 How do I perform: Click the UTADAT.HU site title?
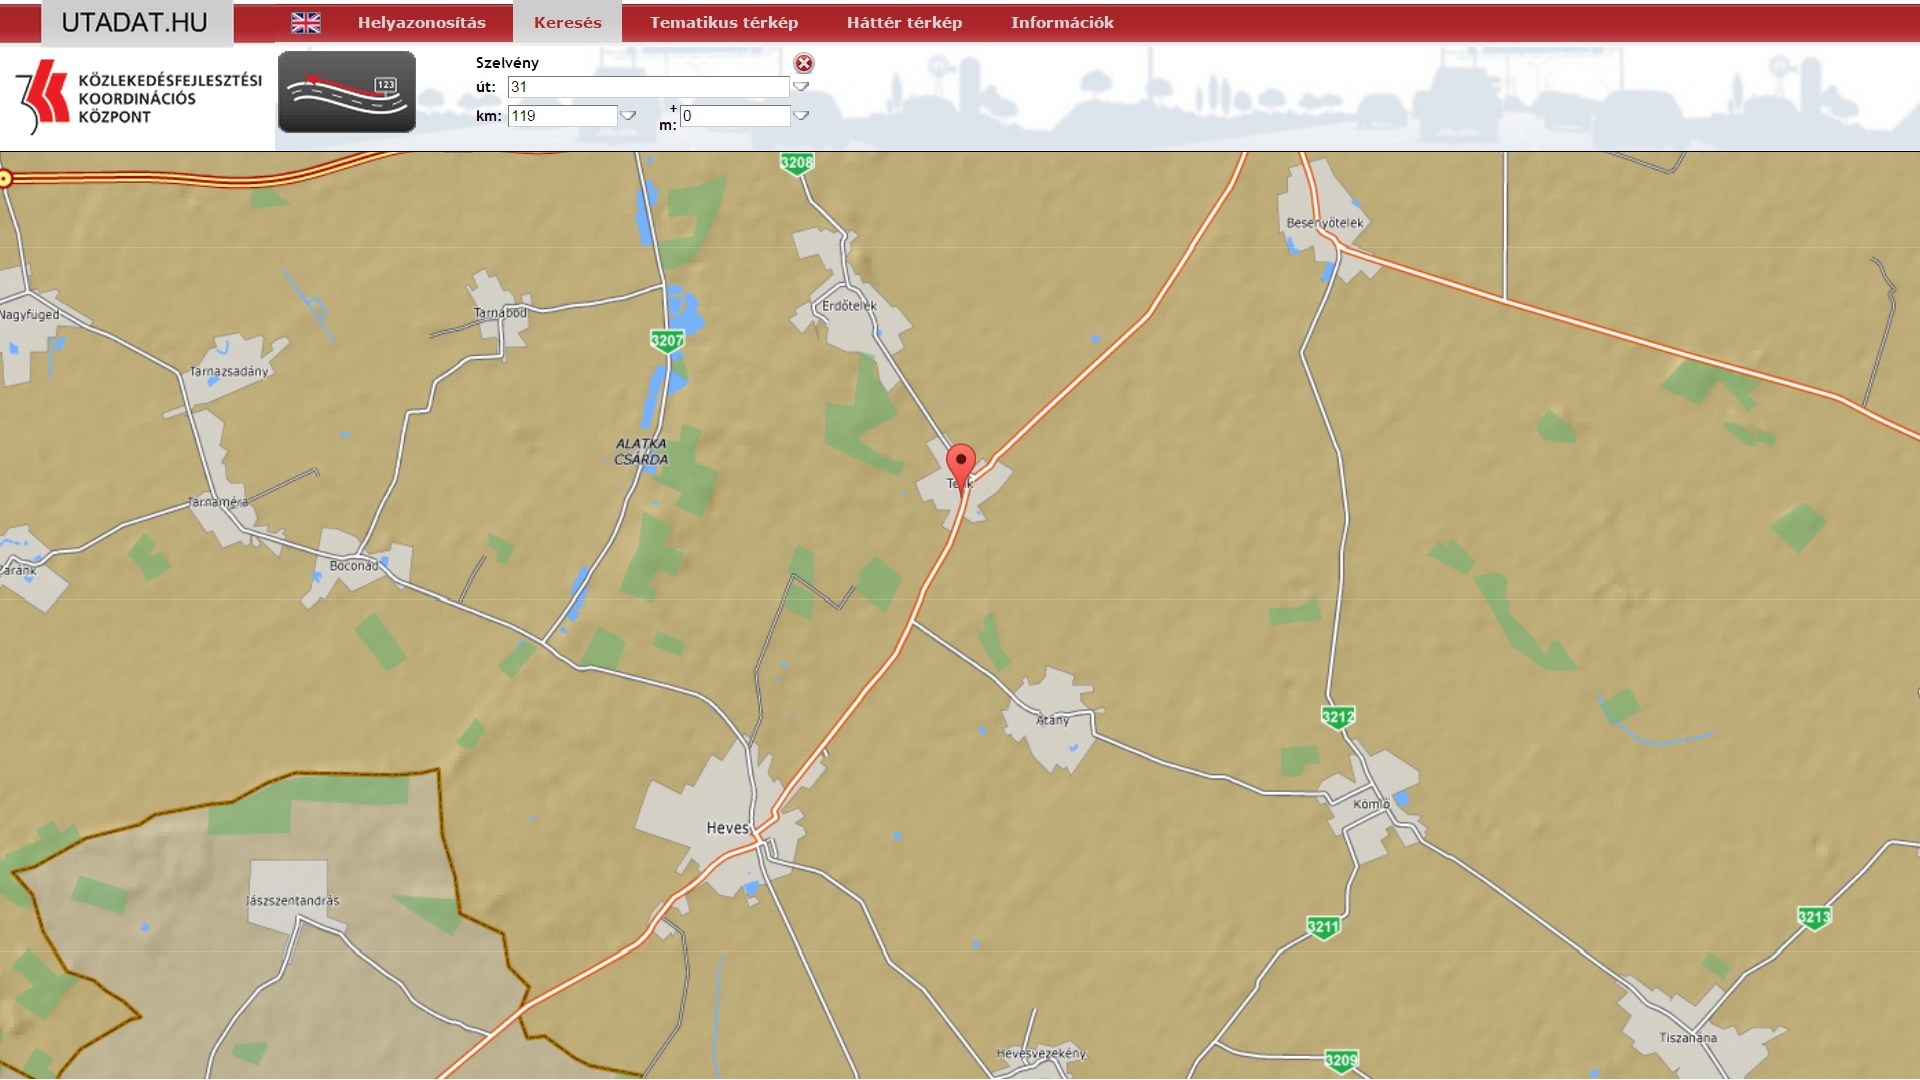click(x=135, y=23)
